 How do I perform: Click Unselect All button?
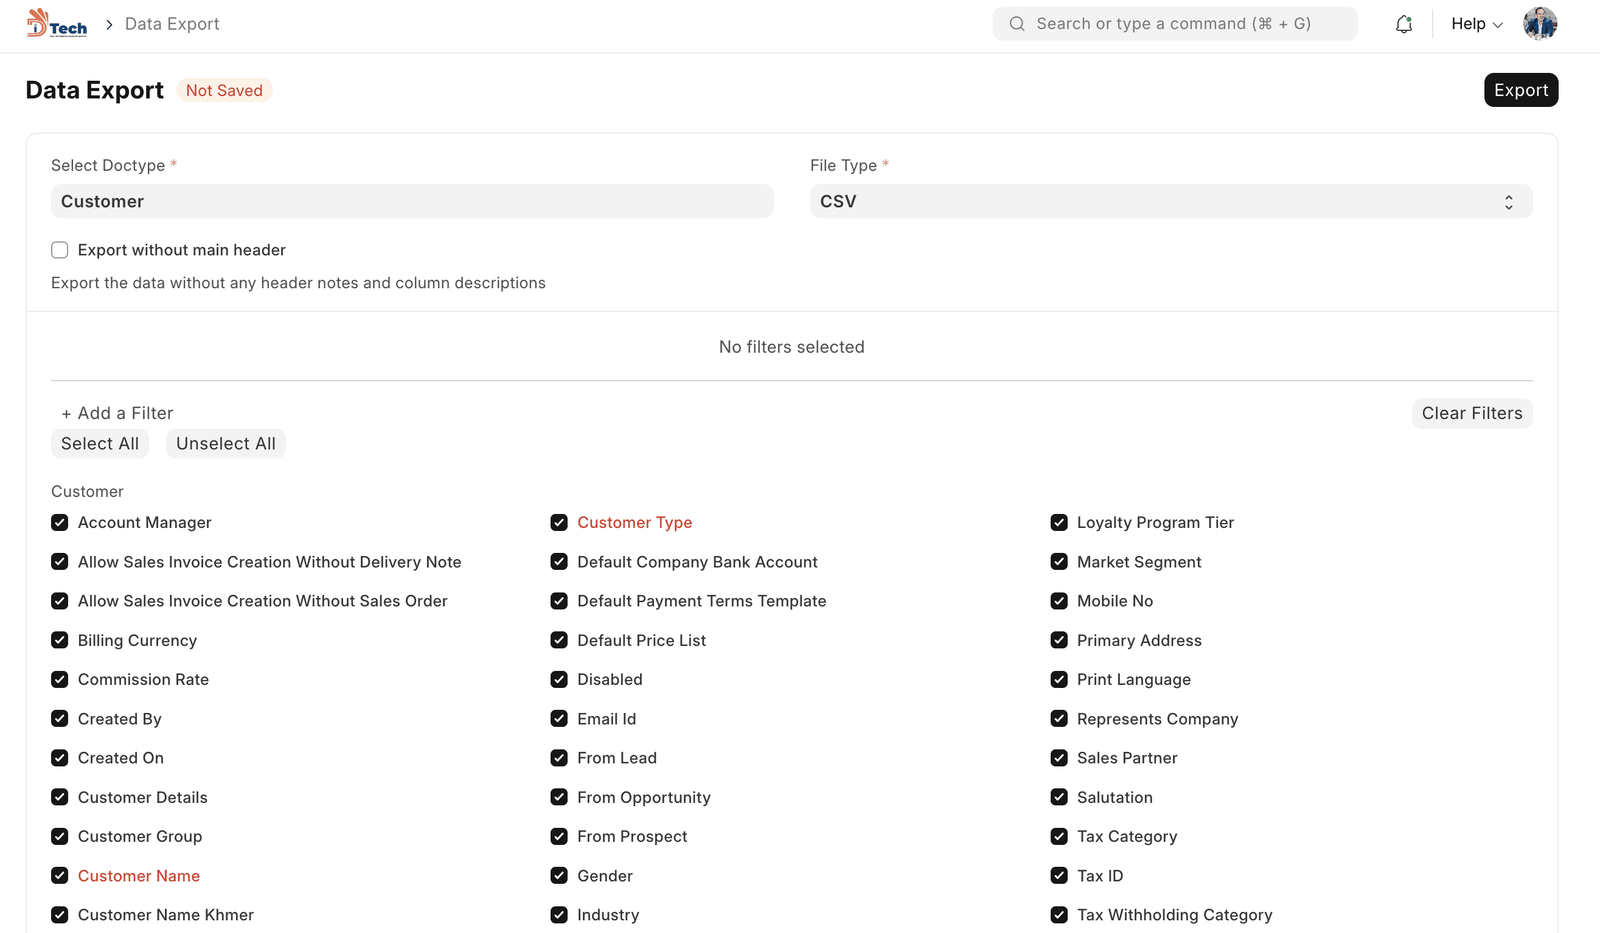[226, 444]
